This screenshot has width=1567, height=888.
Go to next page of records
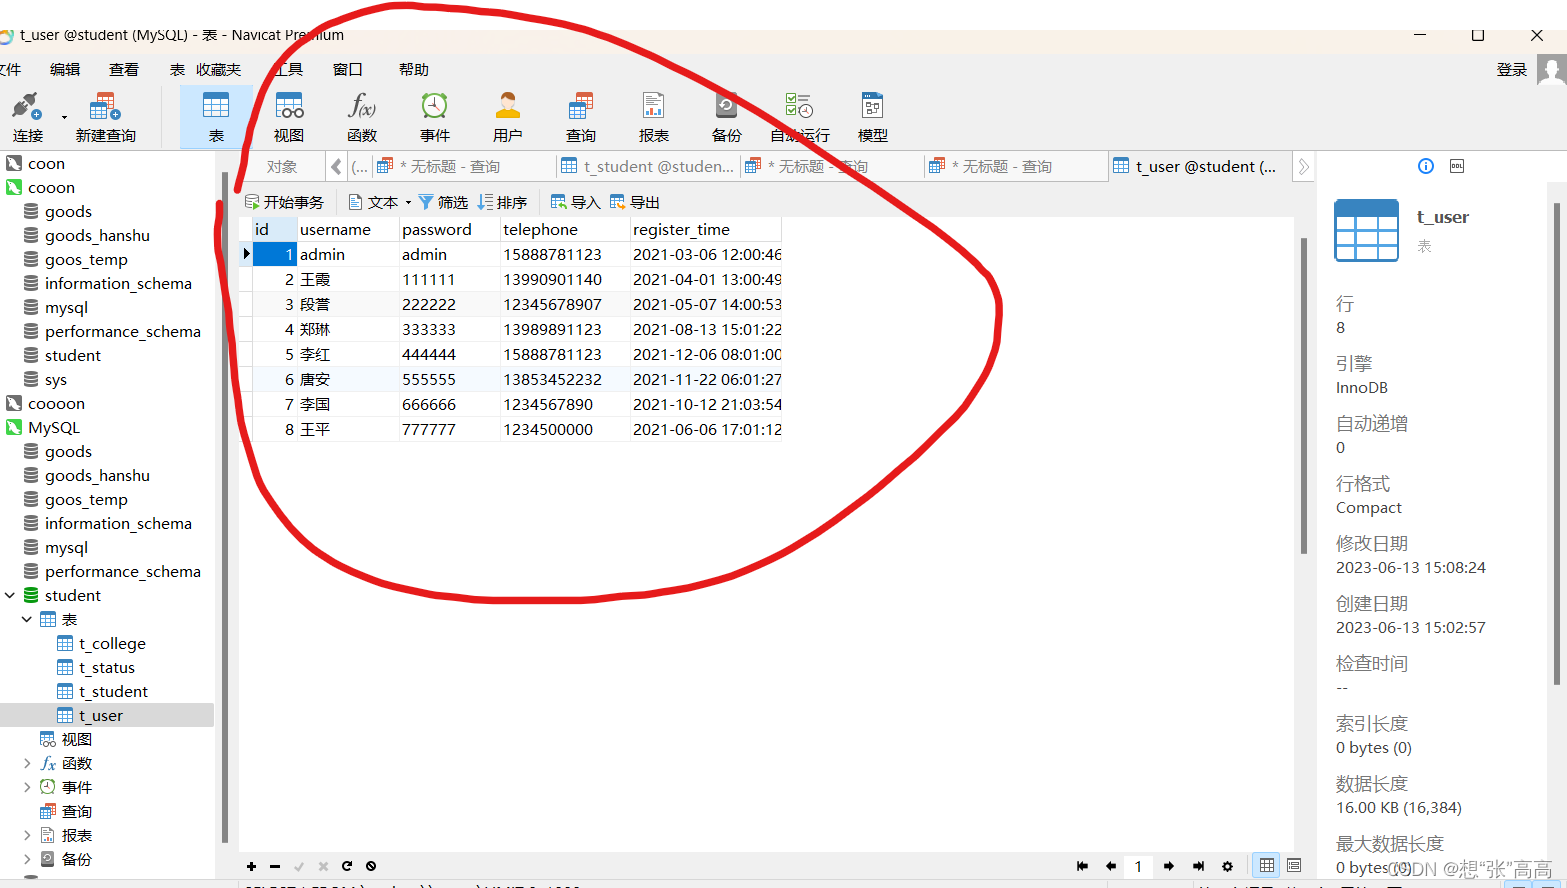point(1168,866)
